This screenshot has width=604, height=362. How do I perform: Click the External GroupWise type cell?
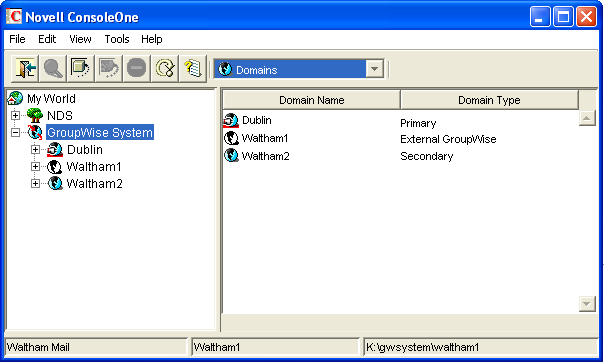coord(448,139)
